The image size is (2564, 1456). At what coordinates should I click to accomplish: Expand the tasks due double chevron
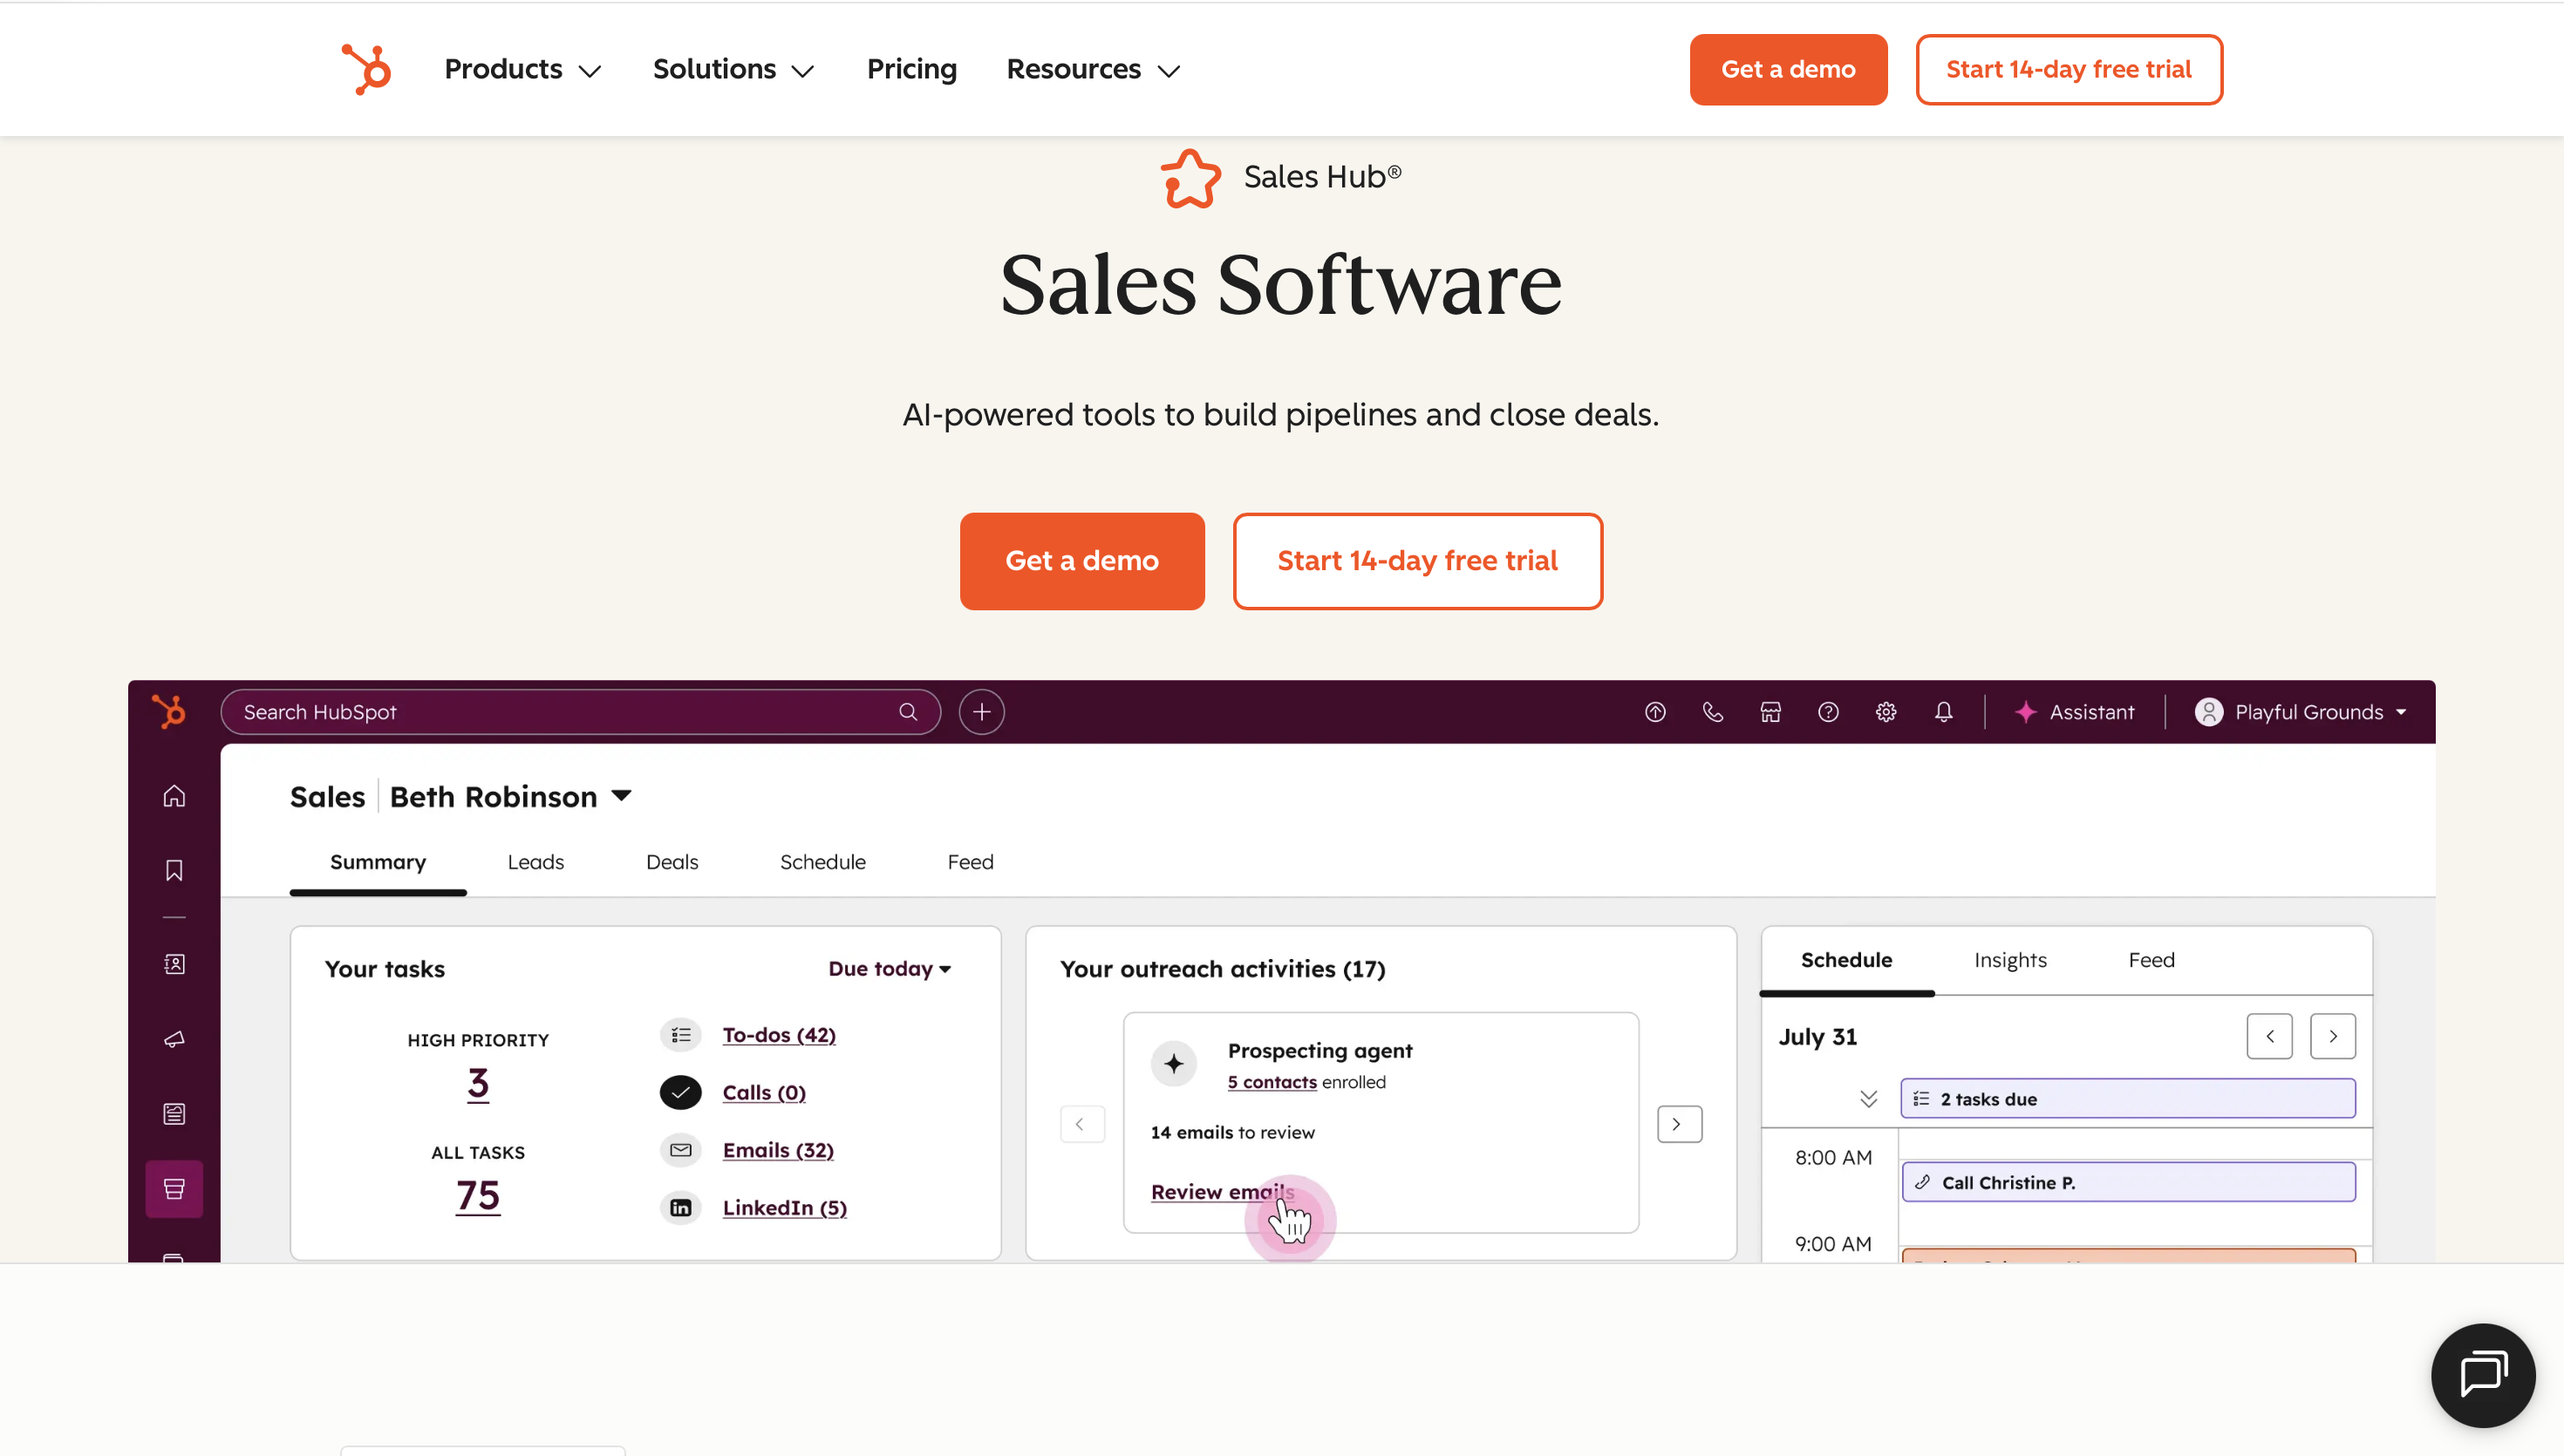1868,1098
